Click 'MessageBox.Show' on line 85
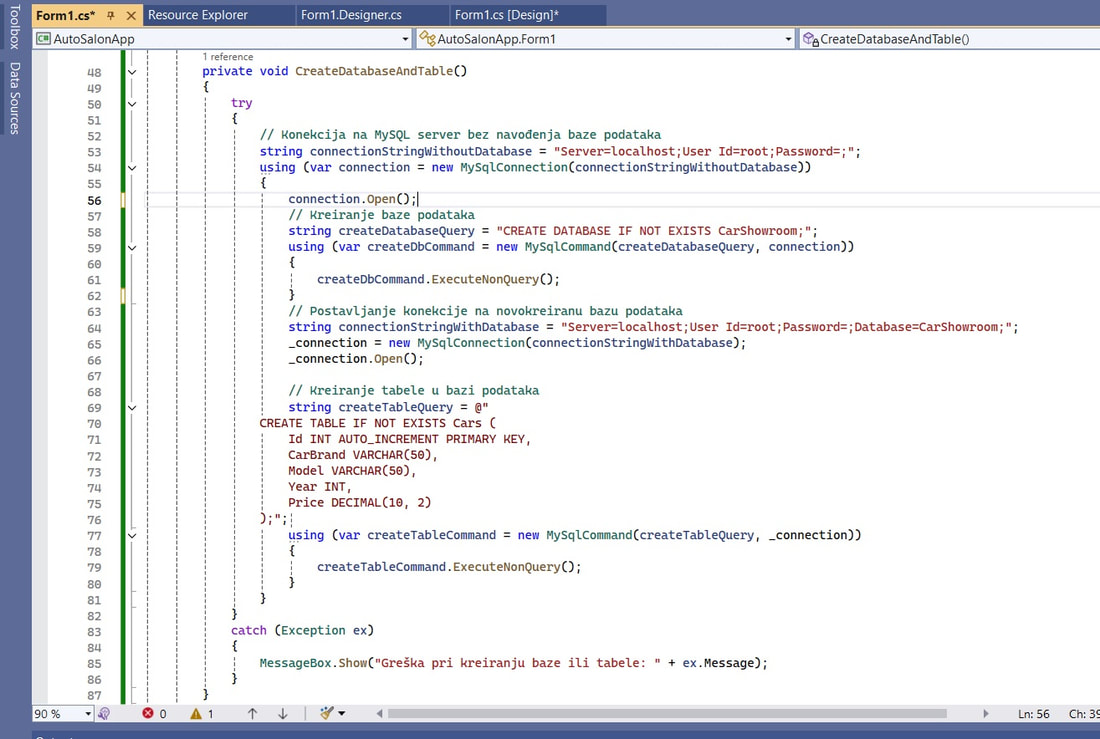This screenshot has width=1100, height=739. (x=313, y=663)
